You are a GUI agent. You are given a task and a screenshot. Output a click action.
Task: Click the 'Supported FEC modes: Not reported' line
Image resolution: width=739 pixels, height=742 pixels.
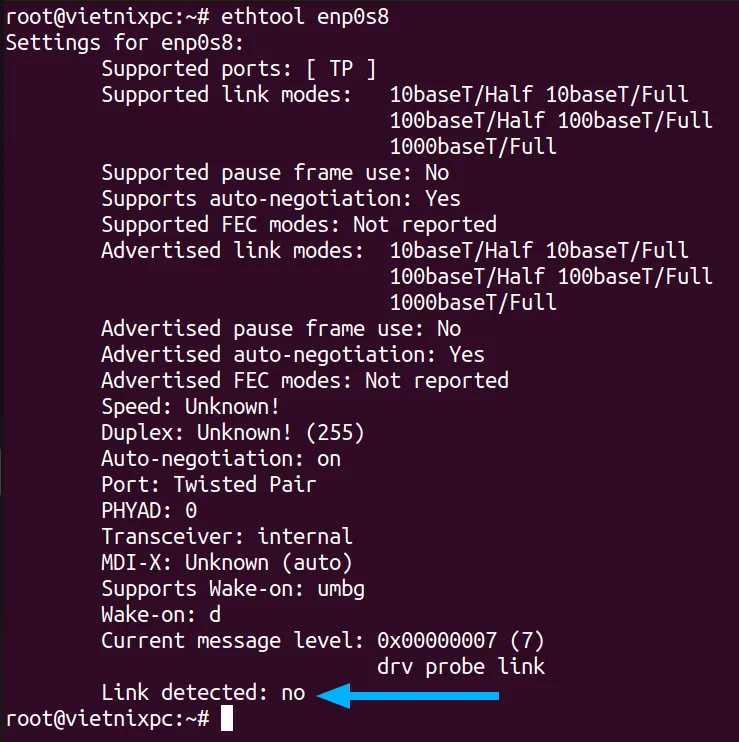point(299,225)
